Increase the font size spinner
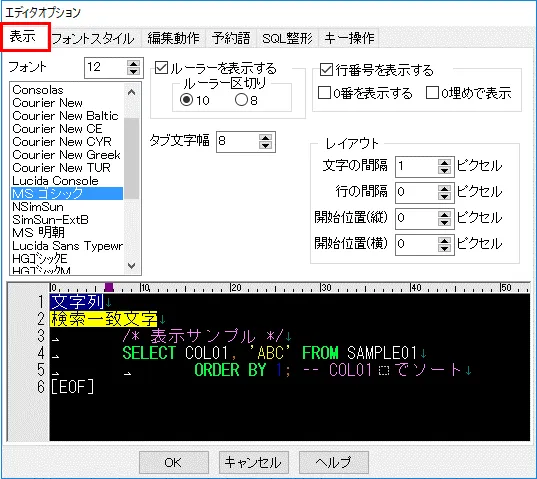This screenshot has width=537, height=479. click(133, 64)
